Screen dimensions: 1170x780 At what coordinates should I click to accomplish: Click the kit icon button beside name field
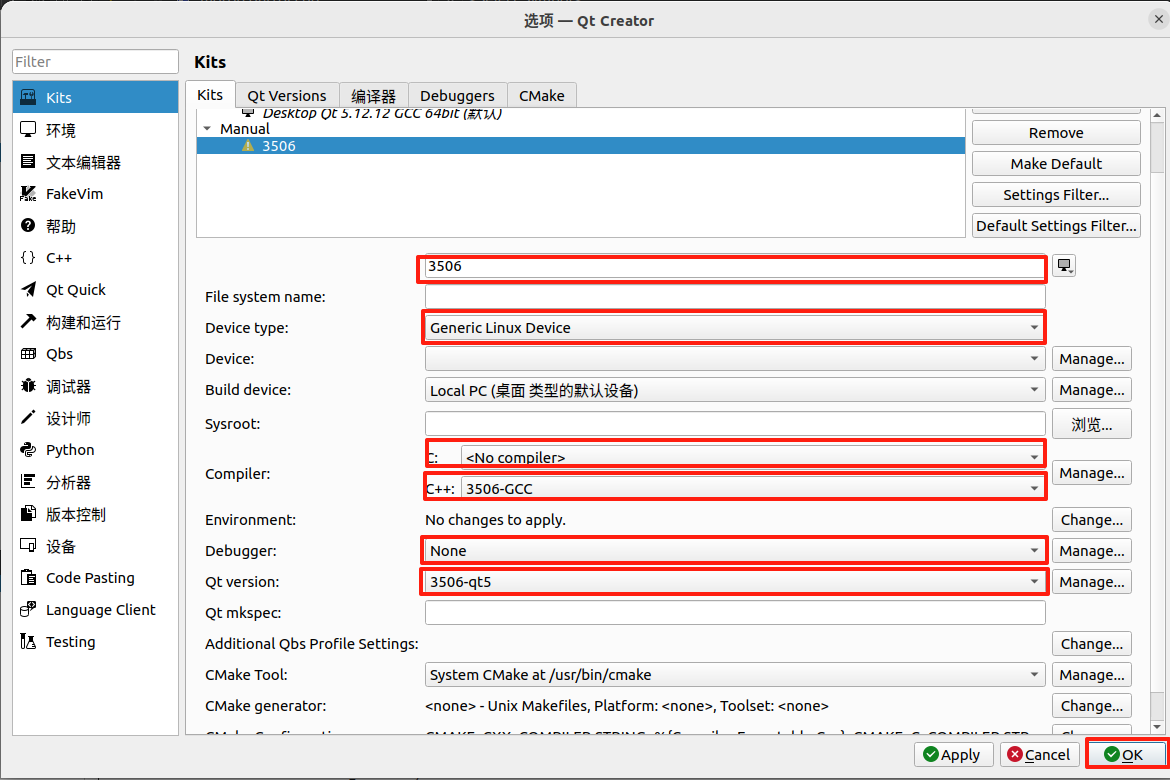point(1064,266)
